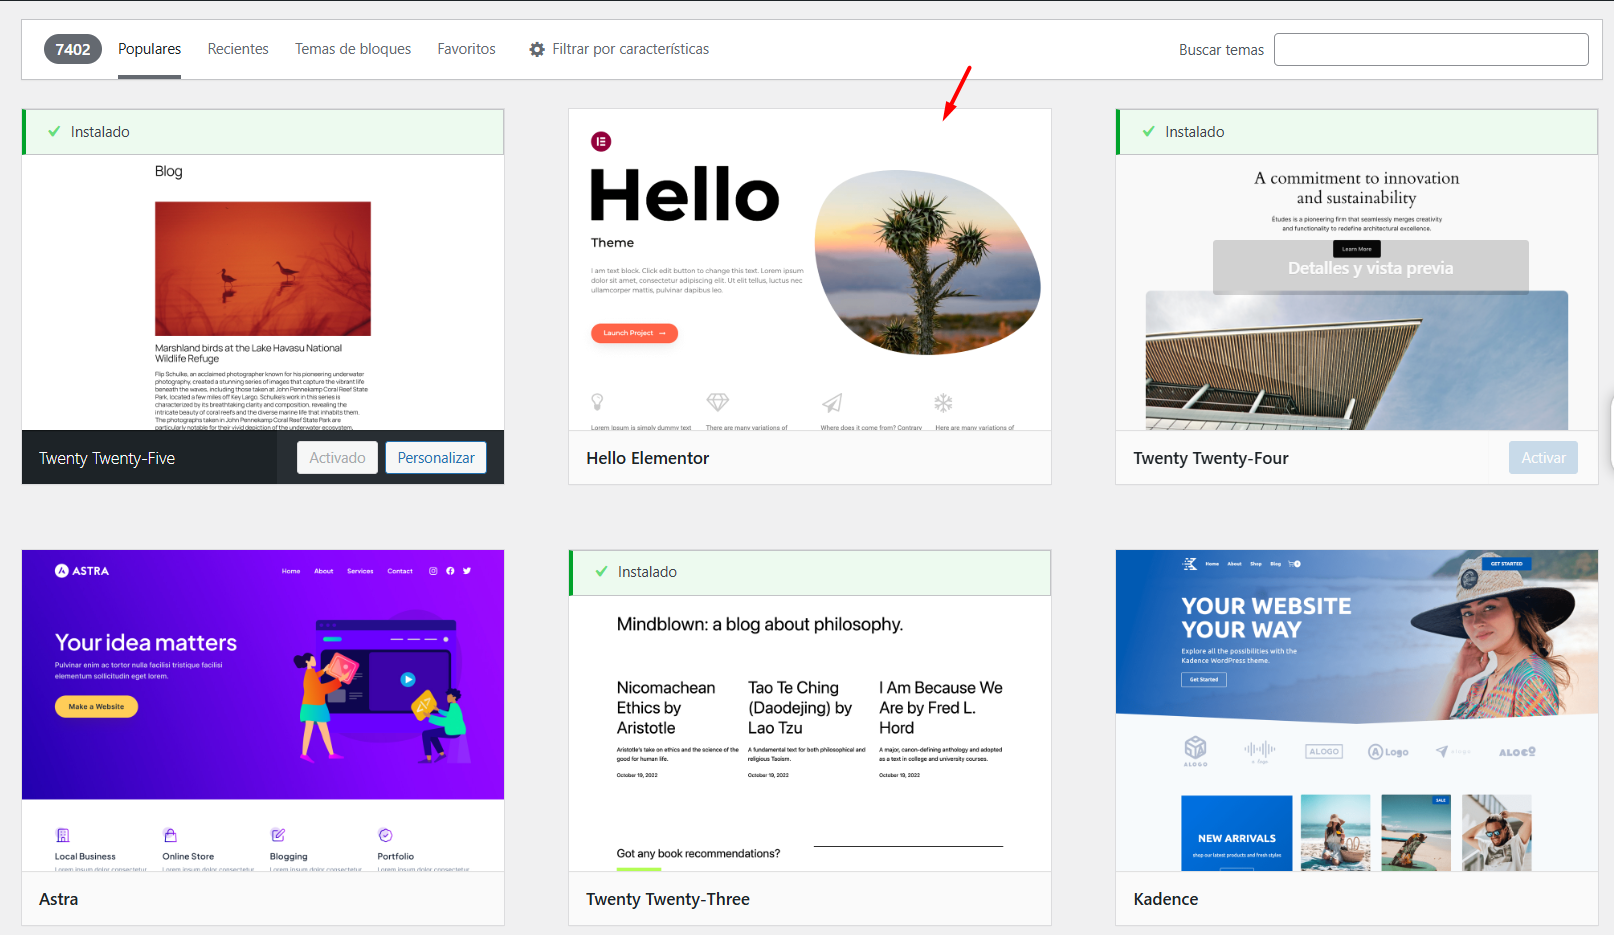Open Detalles y vista previa for Twenty Twenty-Four

[1371, 268]
